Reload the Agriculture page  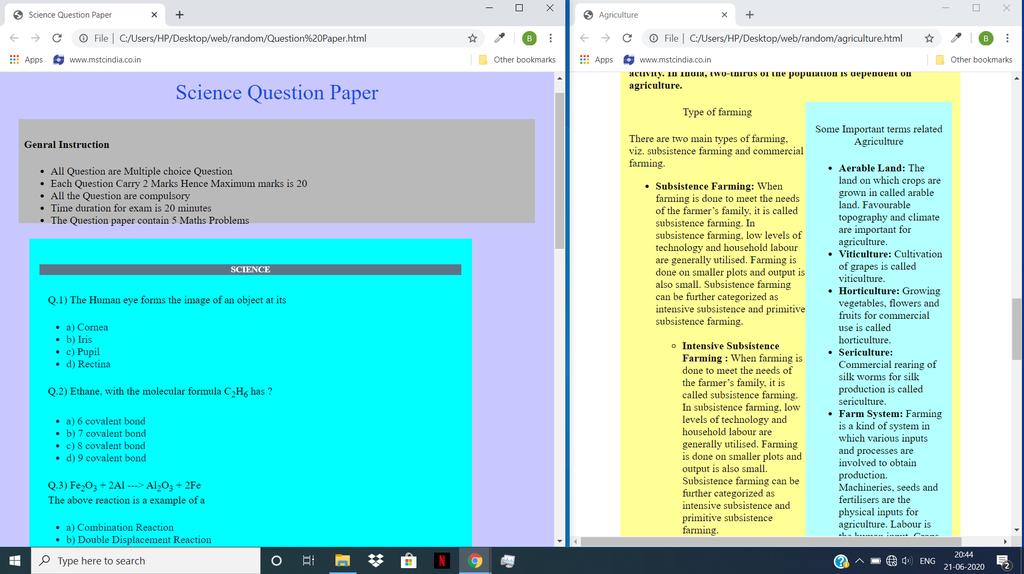[627, 39]
